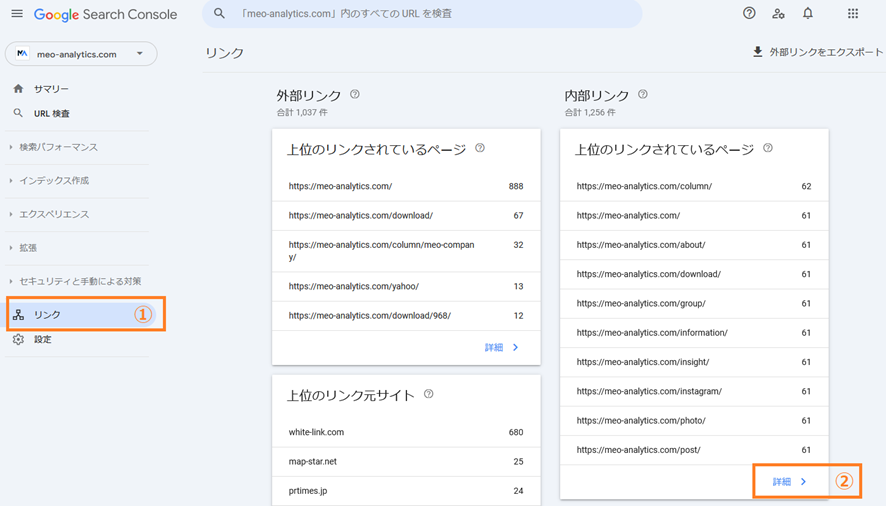Select internal row https://meo-analytics.com/ with 61
This screenshot has width=886, height=506.
[x=694, y=215]
